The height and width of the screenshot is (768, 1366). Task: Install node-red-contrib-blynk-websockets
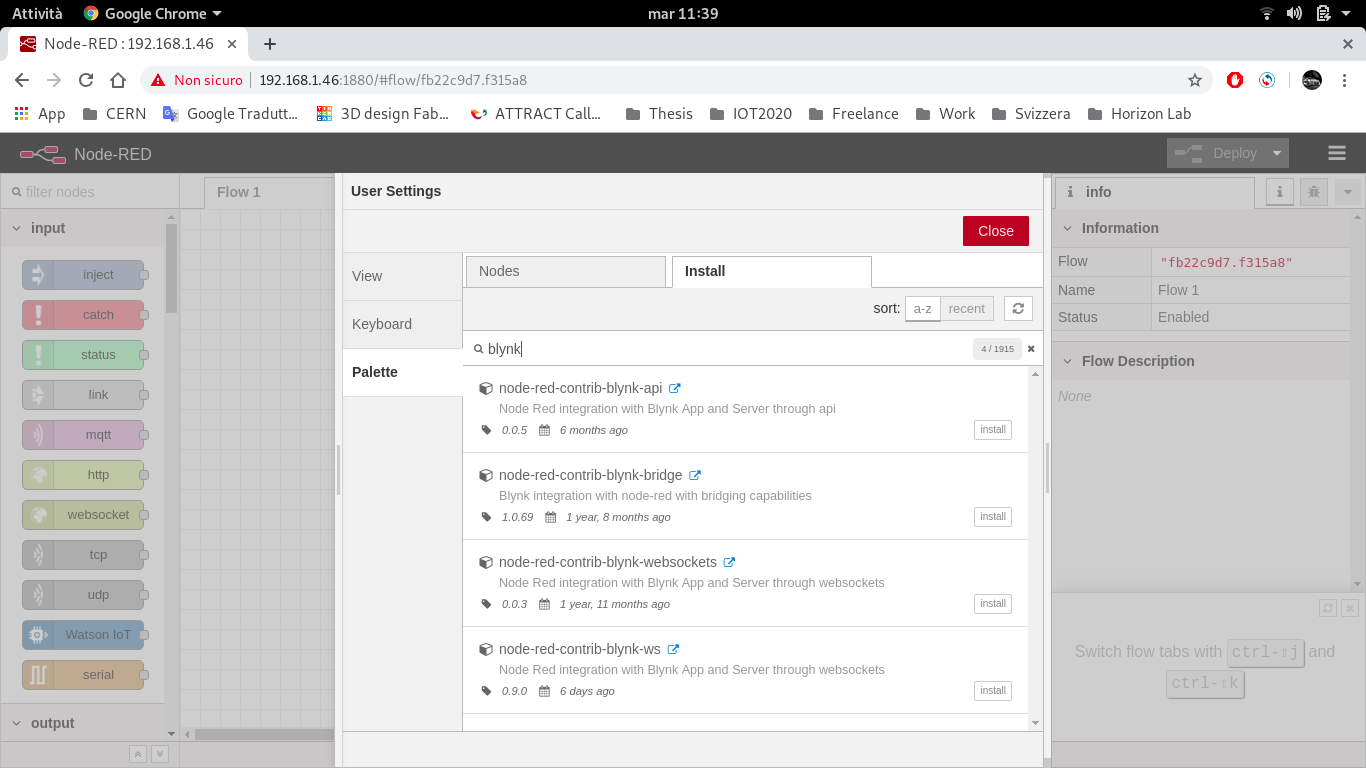click(x=993, y=604)
